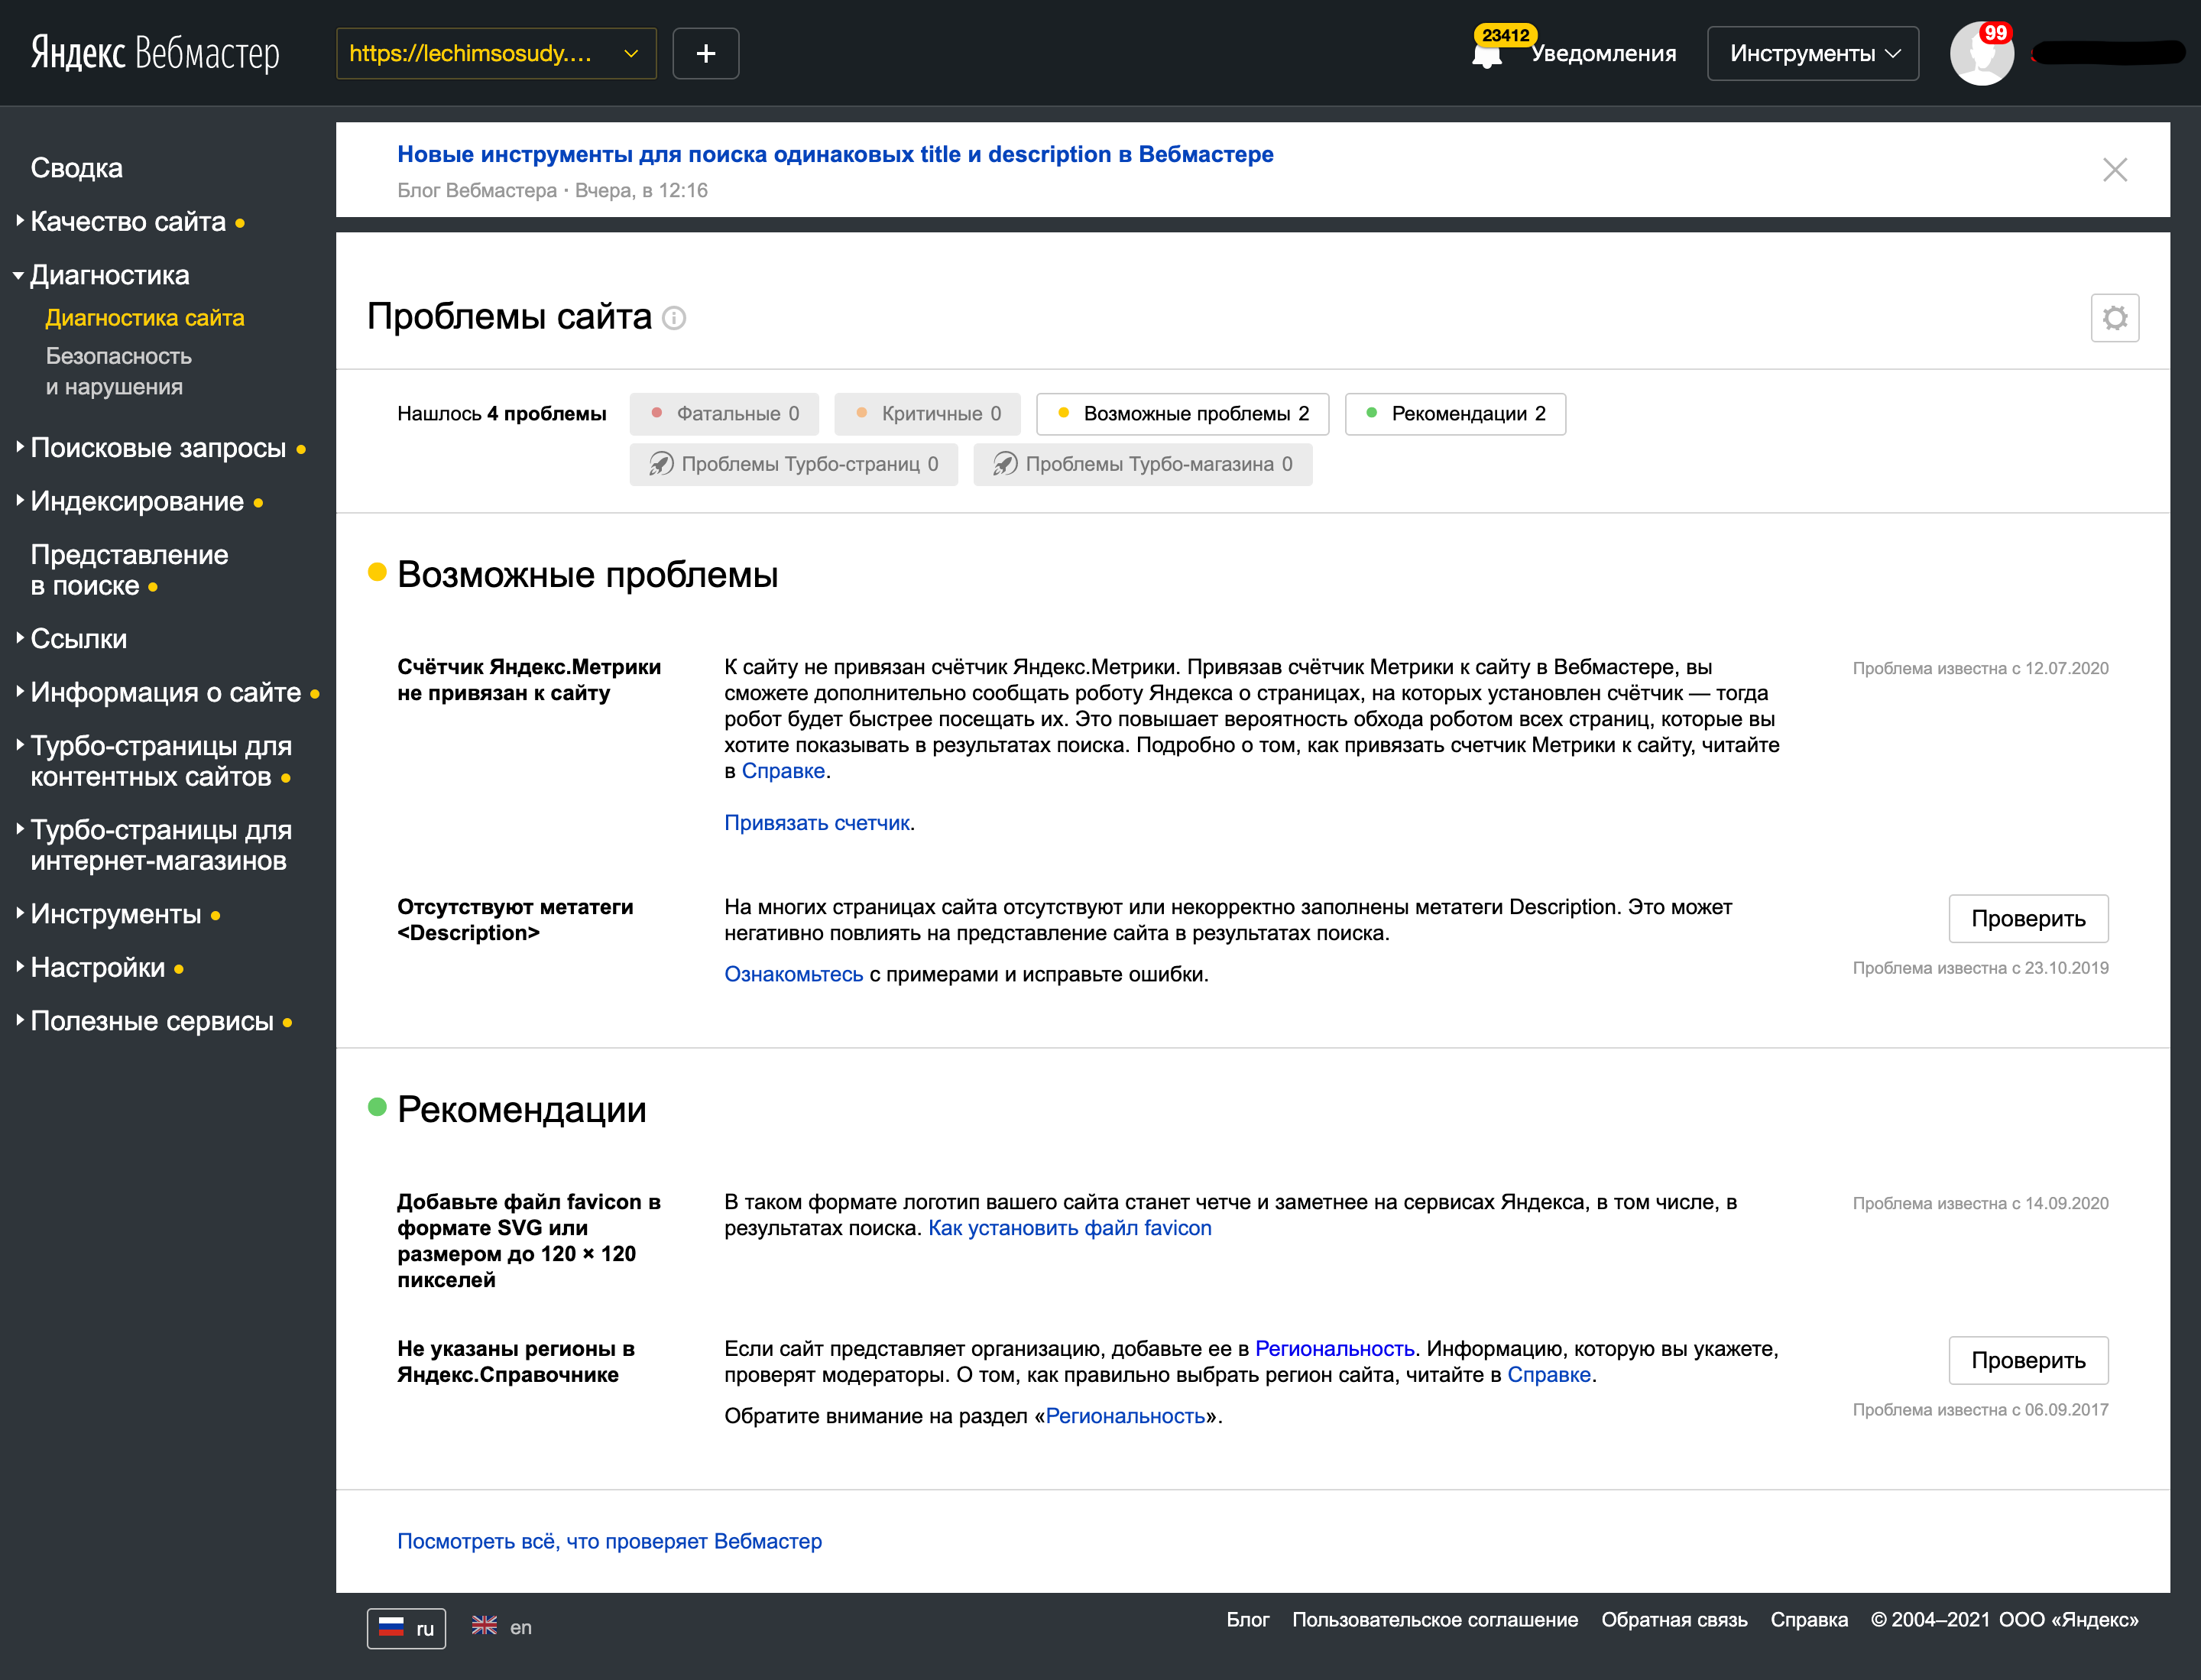Click the user avatar picture
This screenshot has width=2201, height=1680.
[1981, 55]
